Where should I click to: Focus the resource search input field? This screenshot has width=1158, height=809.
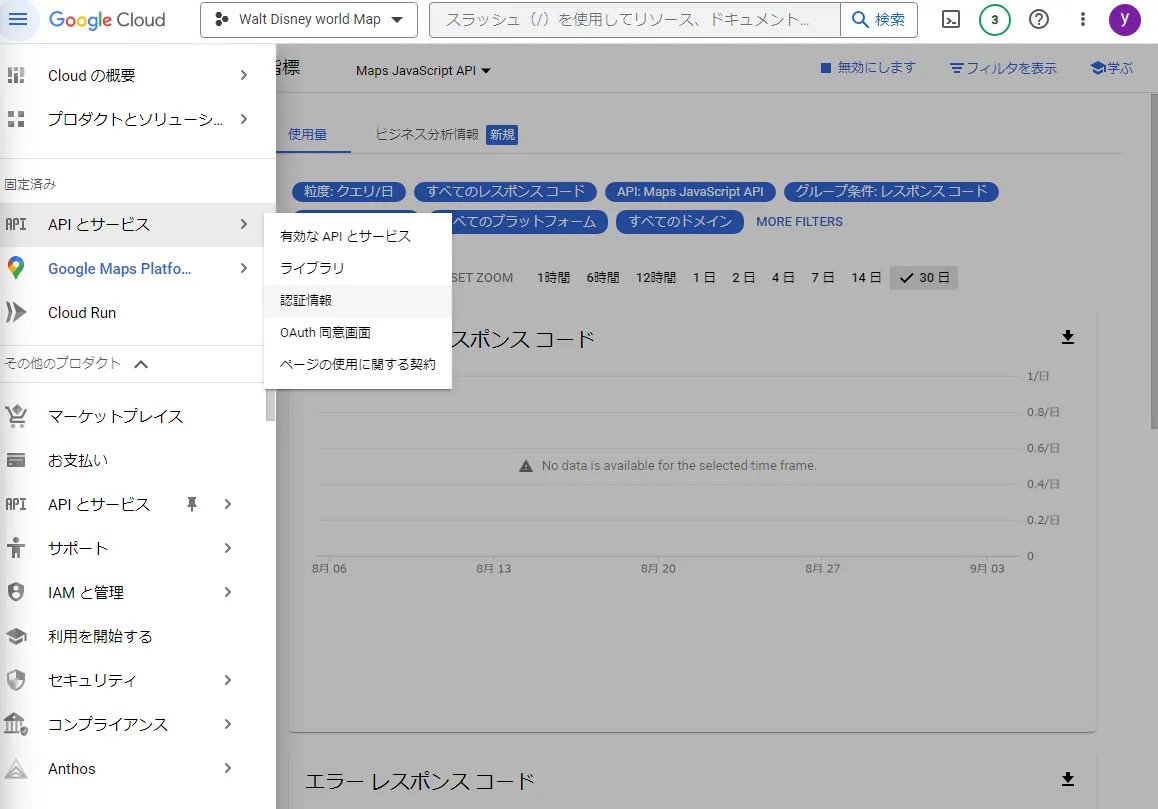(635, 20)
